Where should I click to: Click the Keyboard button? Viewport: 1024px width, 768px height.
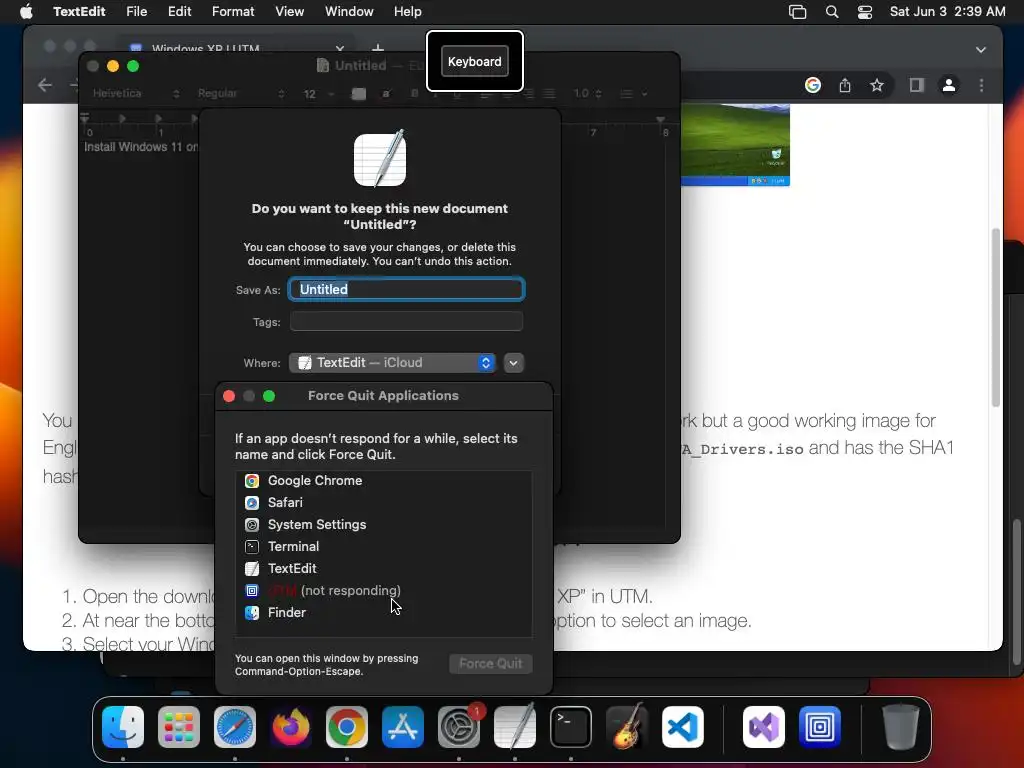click(x=475, y=61)
